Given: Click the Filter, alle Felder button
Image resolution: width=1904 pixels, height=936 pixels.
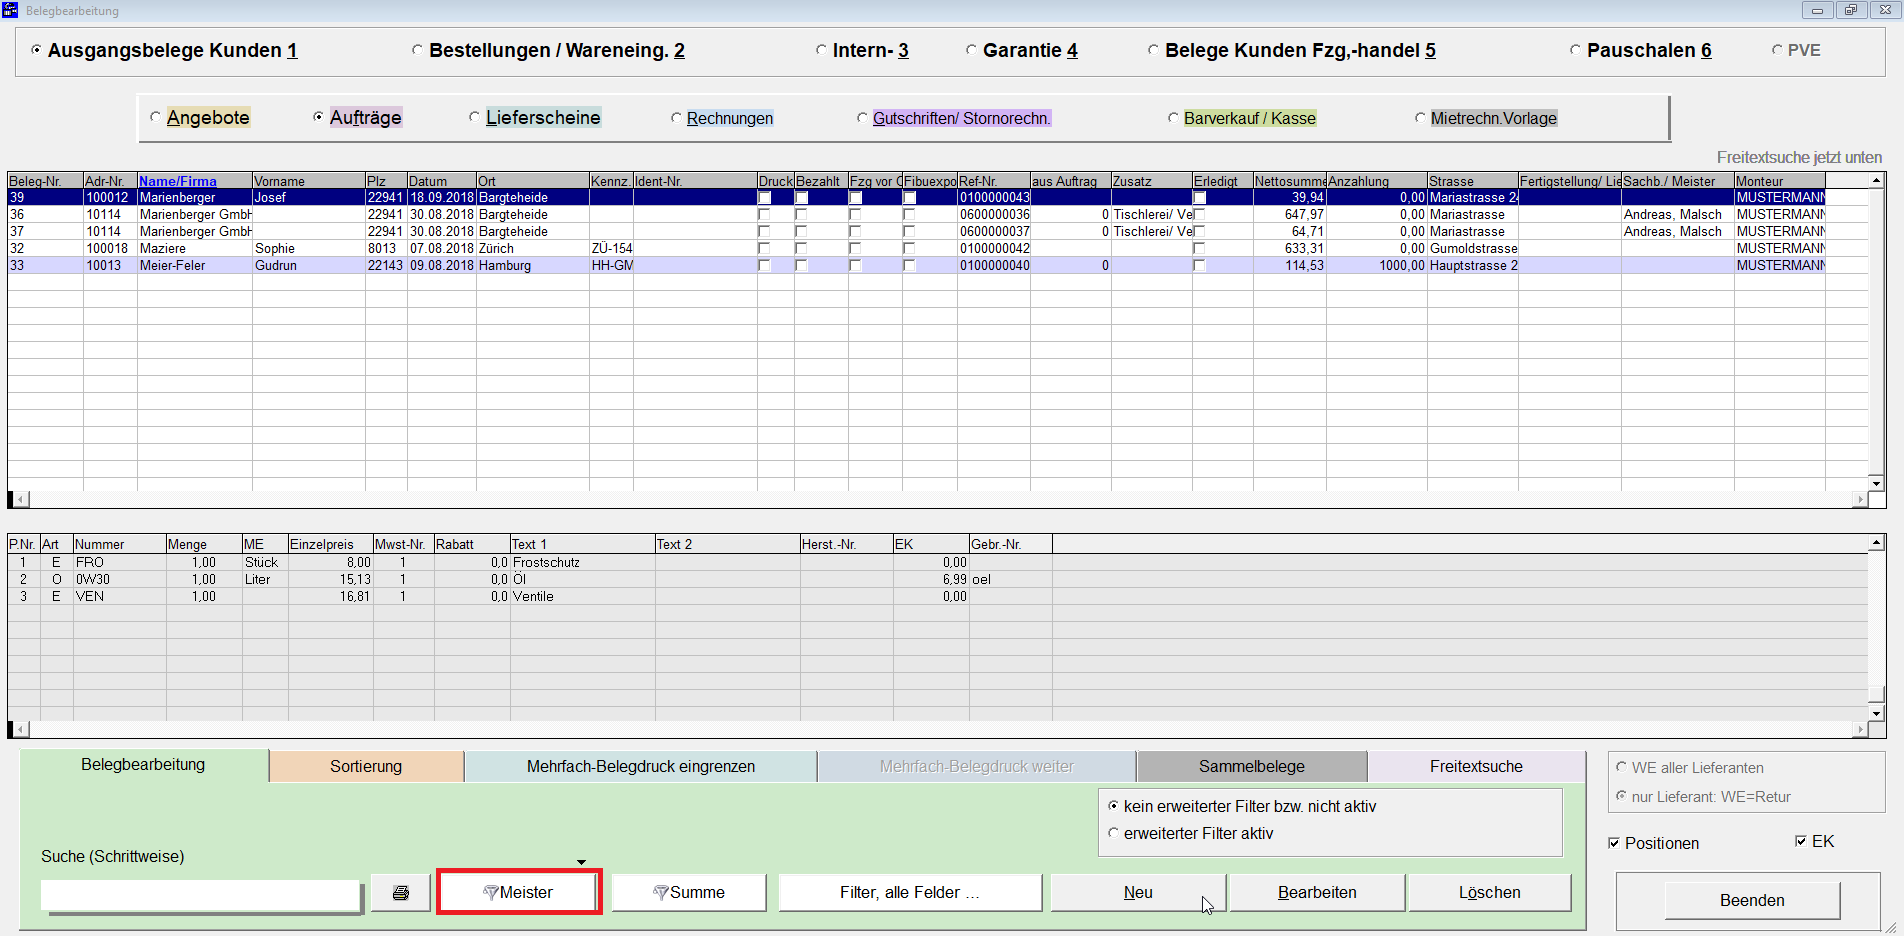Looking at the screenshot, I should tap(910, 892).
